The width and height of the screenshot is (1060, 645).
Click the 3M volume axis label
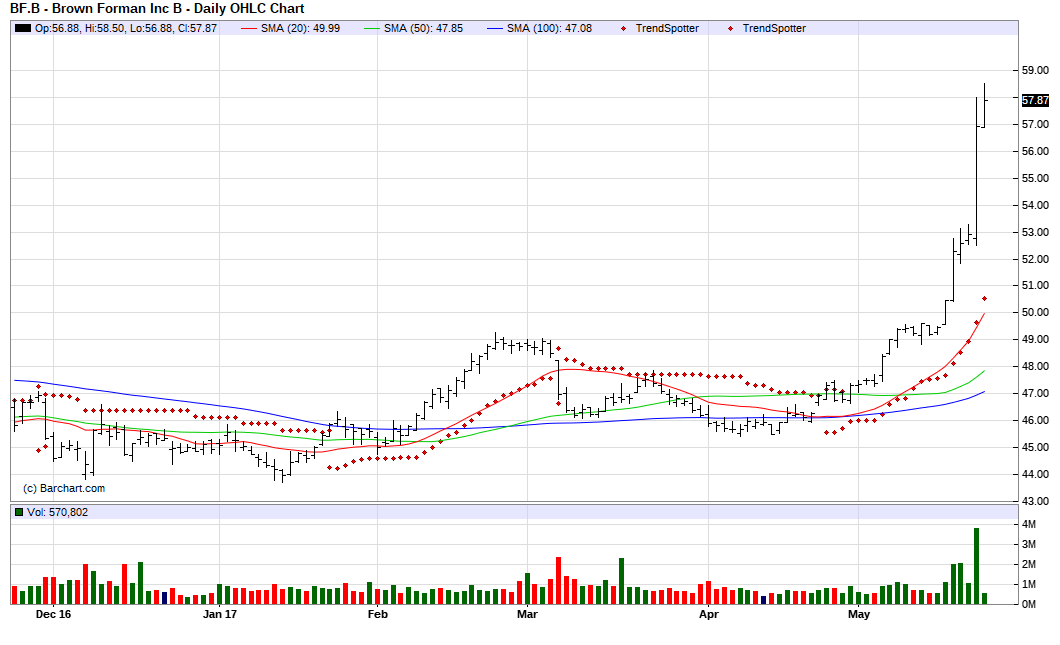click(1029, 544)
